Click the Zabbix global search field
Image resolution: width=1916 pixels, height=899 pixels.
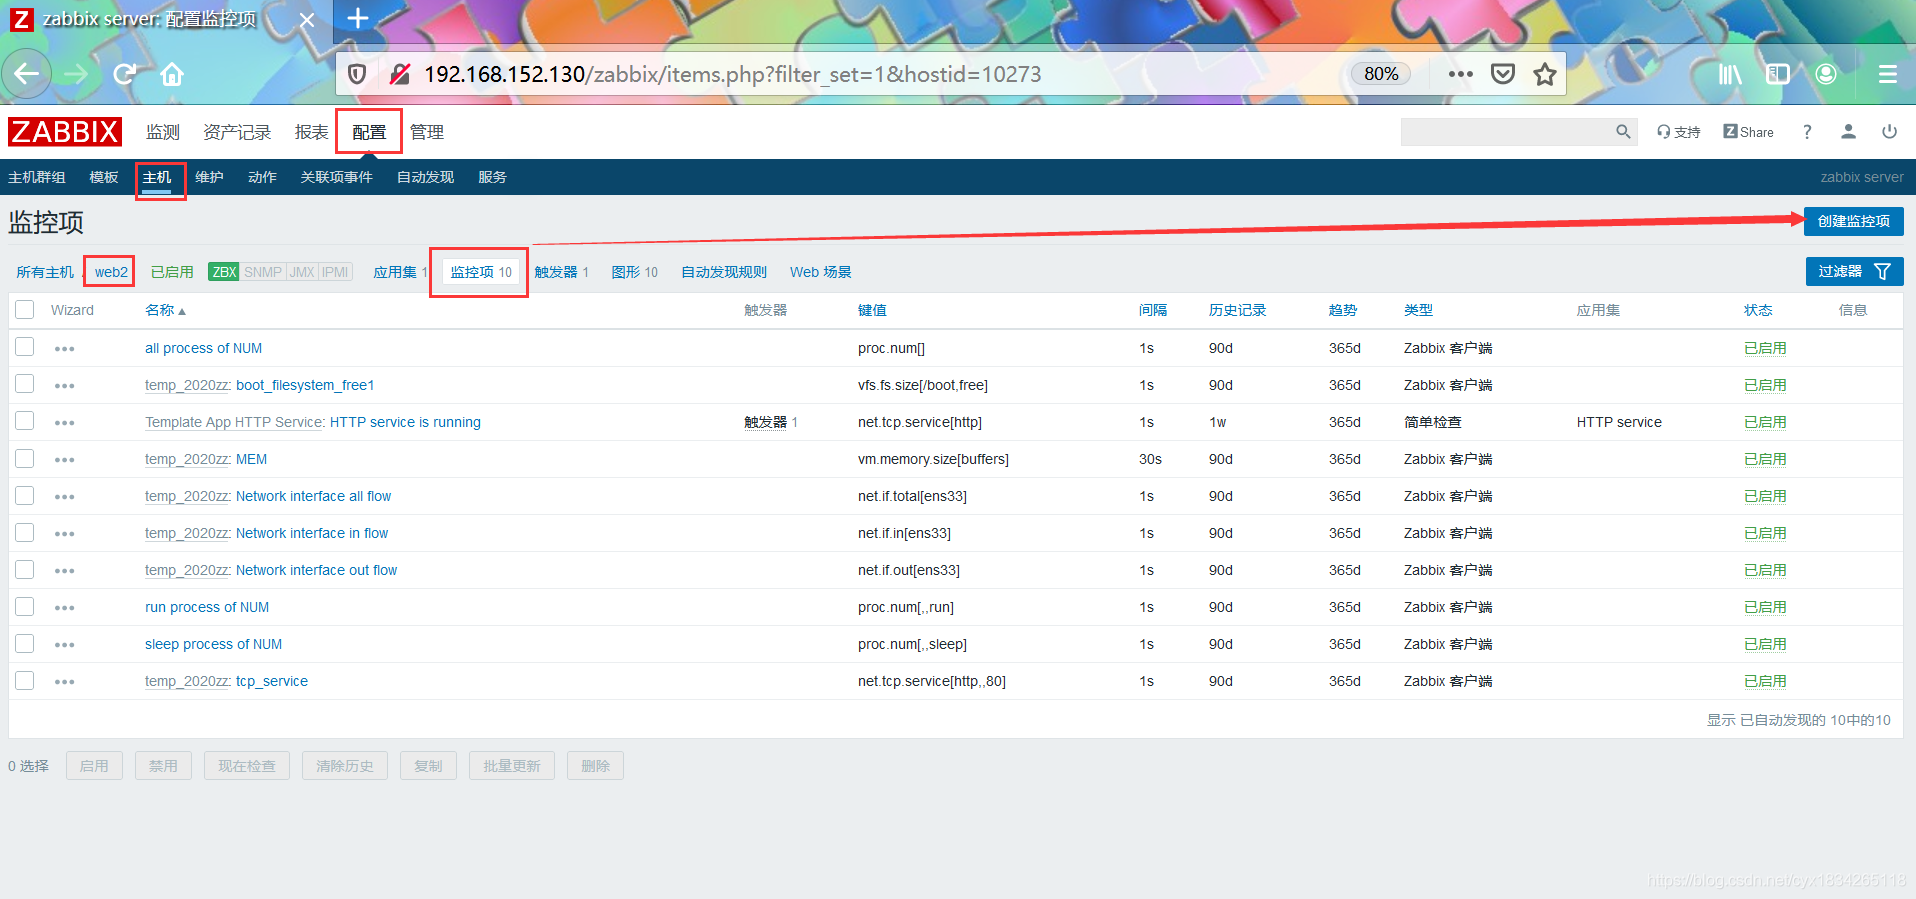tap(1506, 132)
